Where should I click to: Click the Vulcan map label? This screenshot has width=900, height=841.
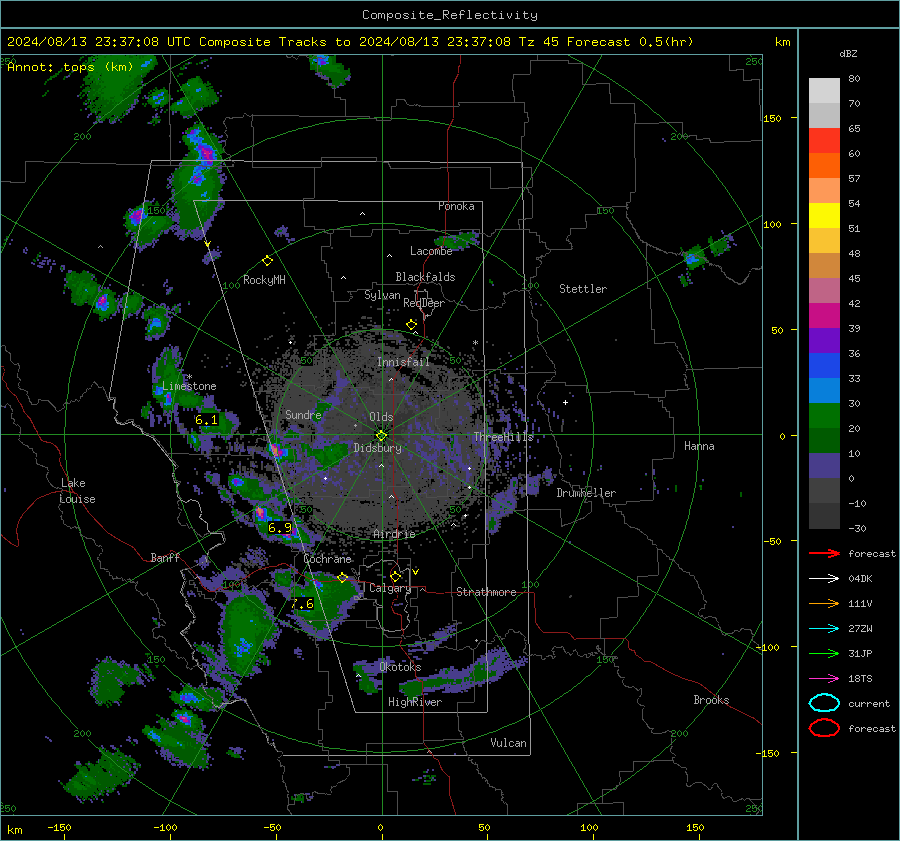509,743
